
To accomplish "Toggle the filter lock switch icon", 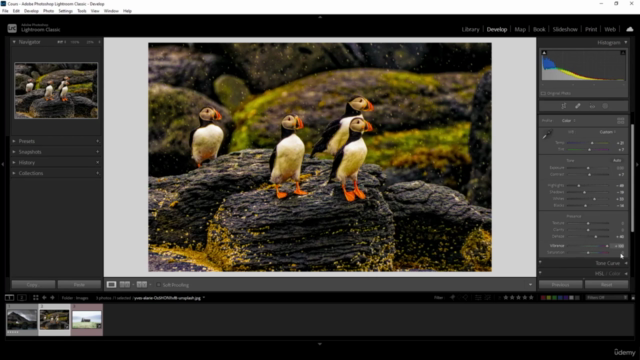I will pos(633,298).
